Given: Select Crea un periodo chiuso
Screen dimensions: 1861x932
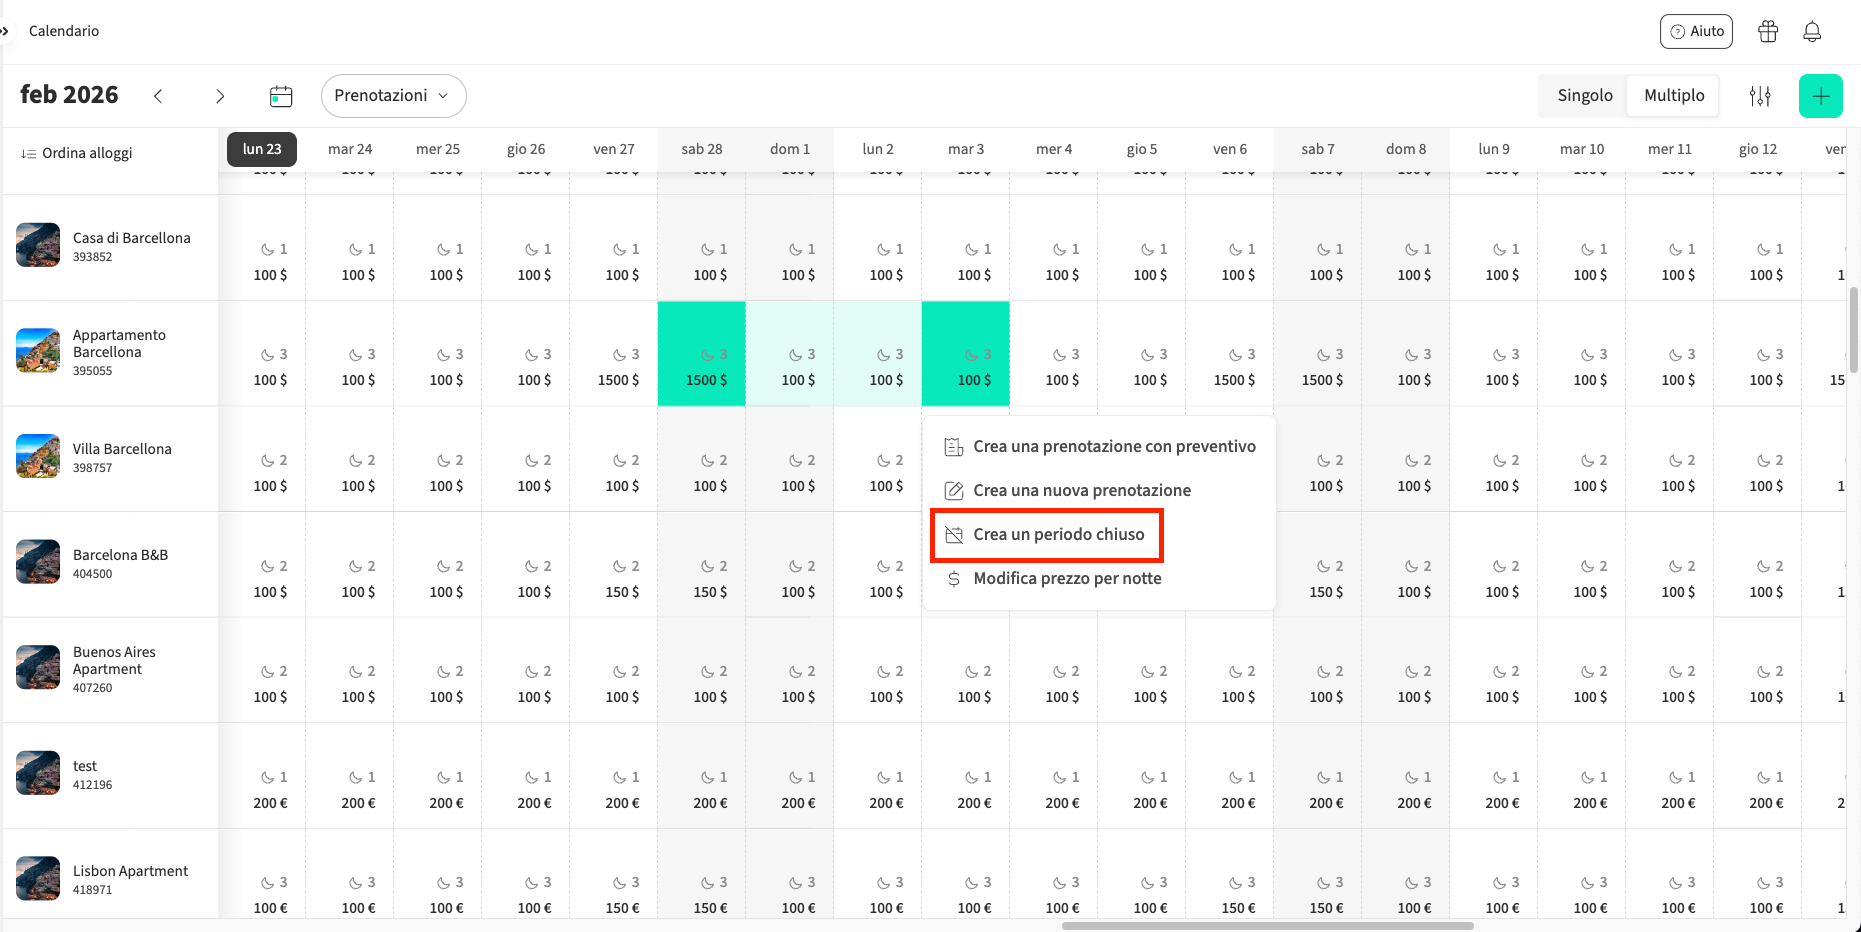Looking at the screenshot, I should tap(1058, 535).
